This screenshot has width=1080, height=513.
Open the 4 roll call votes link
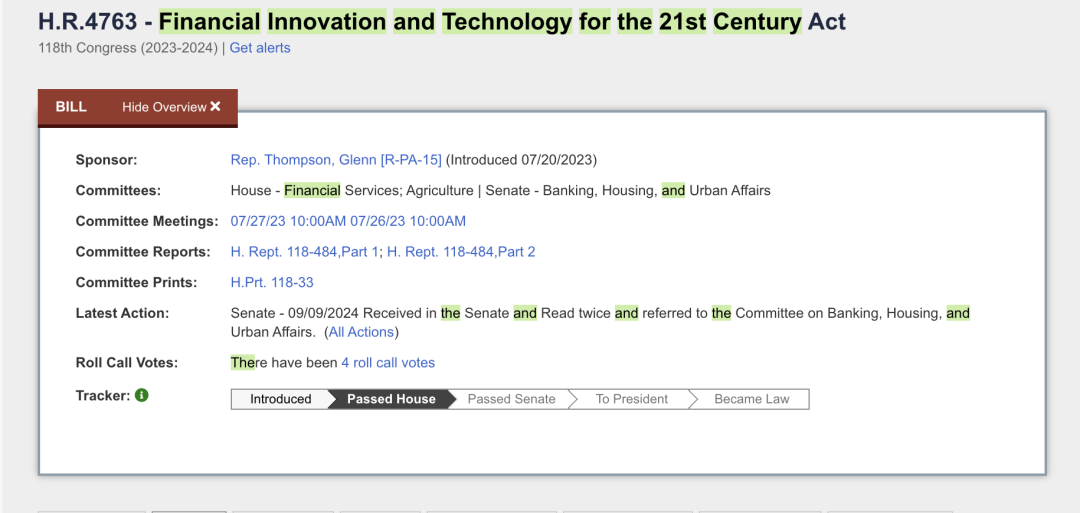[388, 362]
